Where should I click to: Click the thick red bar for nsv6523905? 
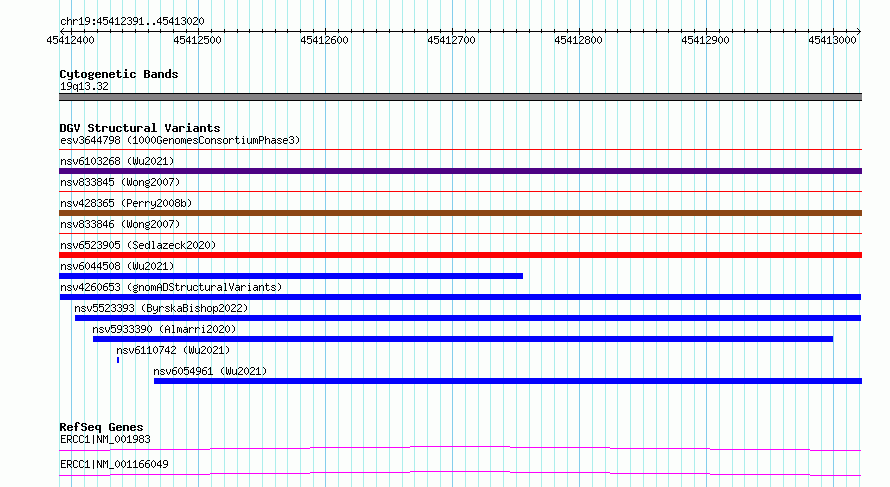(x=460, y=255)
